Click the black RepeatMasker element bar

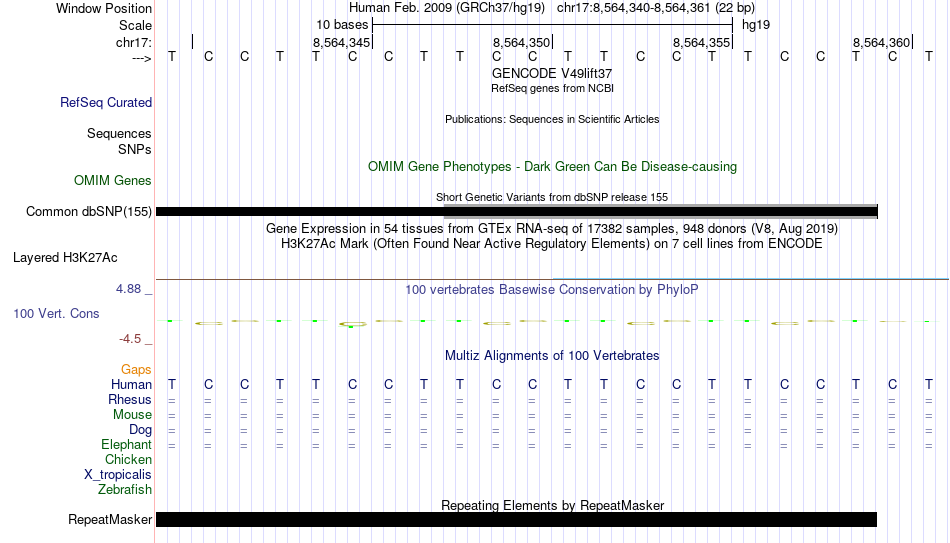click(x=516, y=519)
